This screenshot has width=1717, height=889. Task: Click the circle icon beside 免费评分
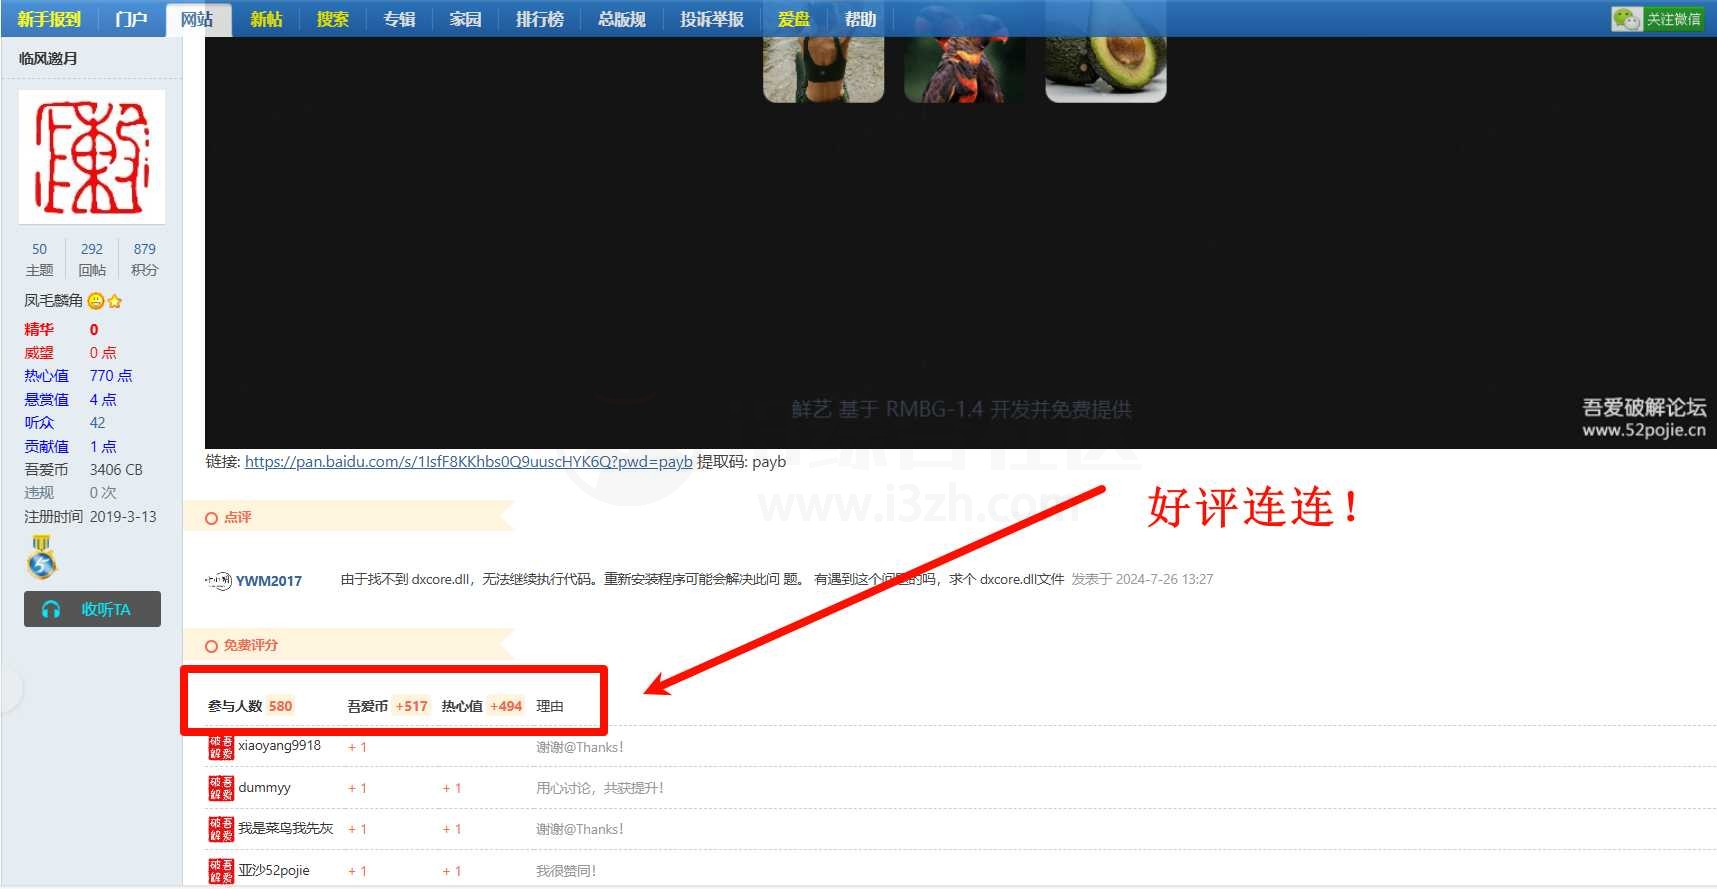point(211,646)
